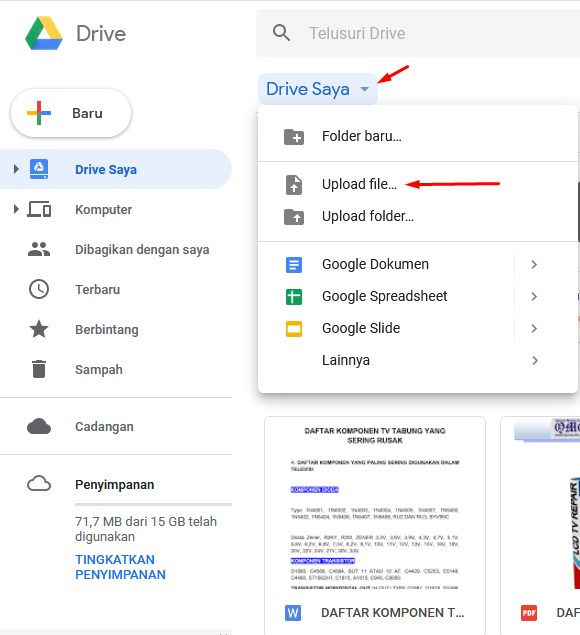
Task: Open Komputer in the sidebar
Action: click(x=103, y=209)
